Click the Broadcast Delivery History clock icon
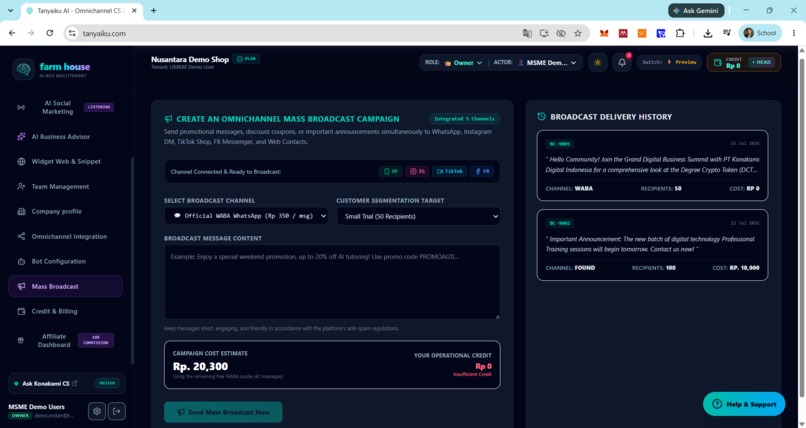 541,117
